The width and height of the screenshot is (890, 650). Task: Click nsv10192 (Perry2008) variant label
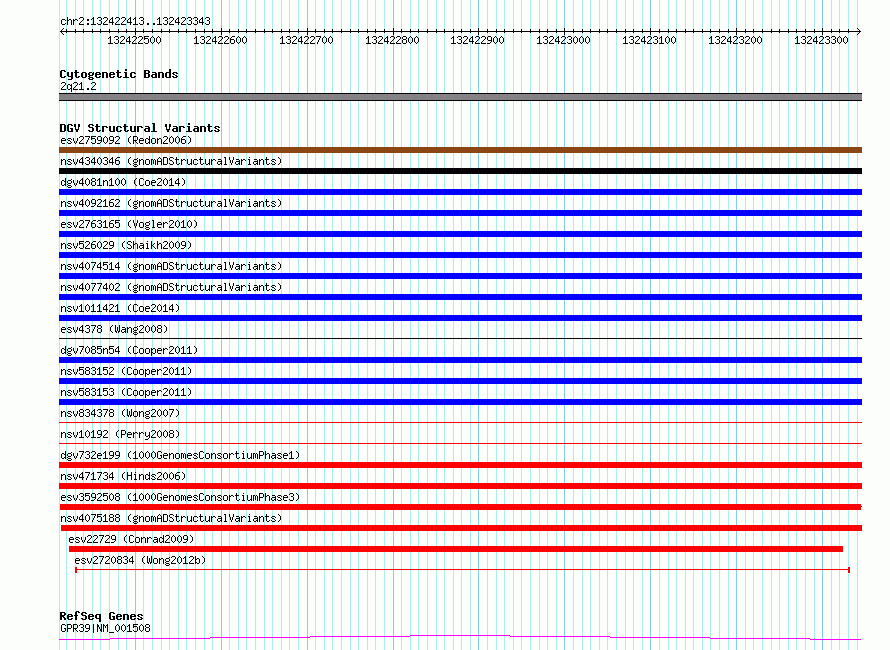(120, 434)
